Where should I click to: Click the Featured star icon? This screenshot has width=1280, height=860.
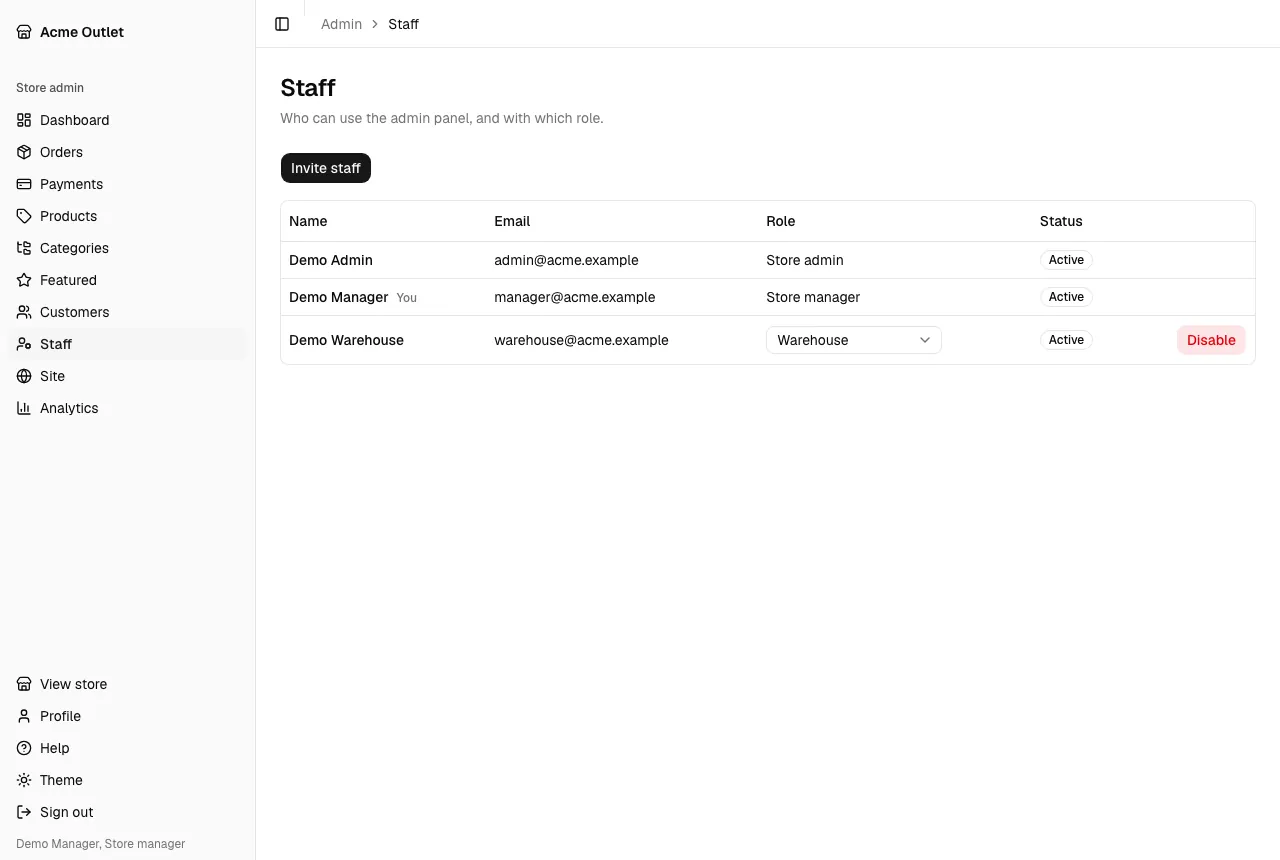click(x=24, y=280)
